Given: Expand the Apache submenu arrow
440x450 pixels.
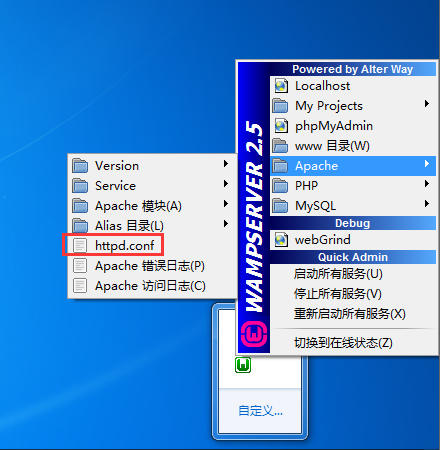Looking at the screenshot, I should point(427,164).
